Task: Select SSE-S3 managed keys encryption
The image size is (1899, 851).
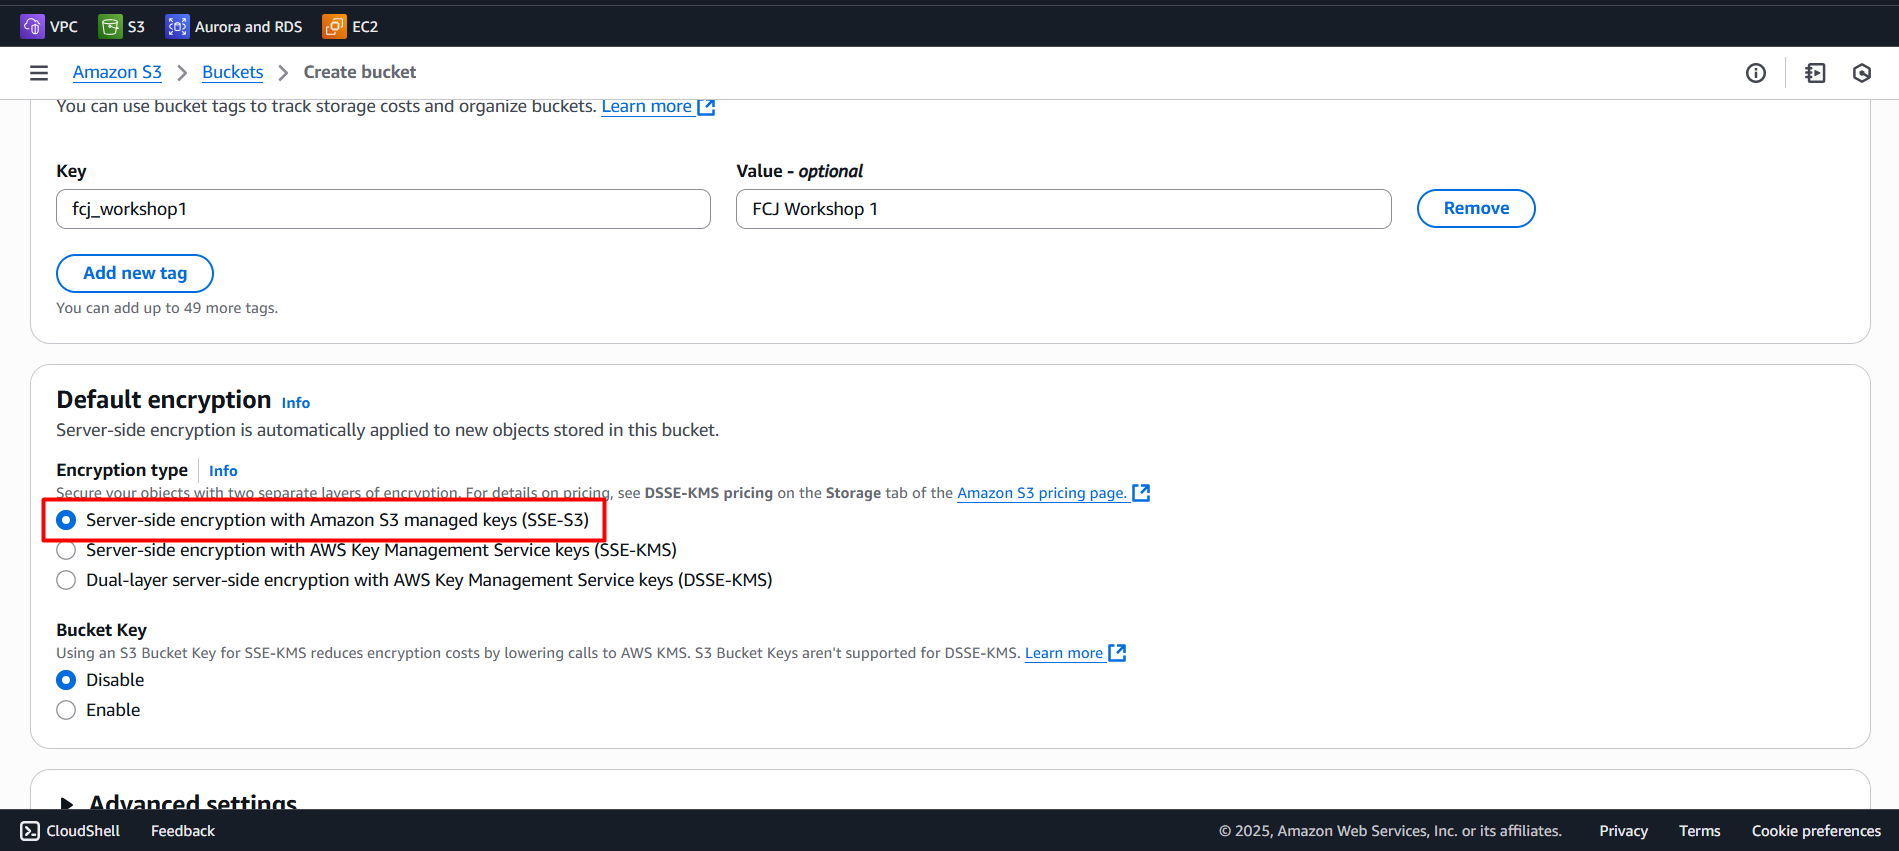Action: 66,520
